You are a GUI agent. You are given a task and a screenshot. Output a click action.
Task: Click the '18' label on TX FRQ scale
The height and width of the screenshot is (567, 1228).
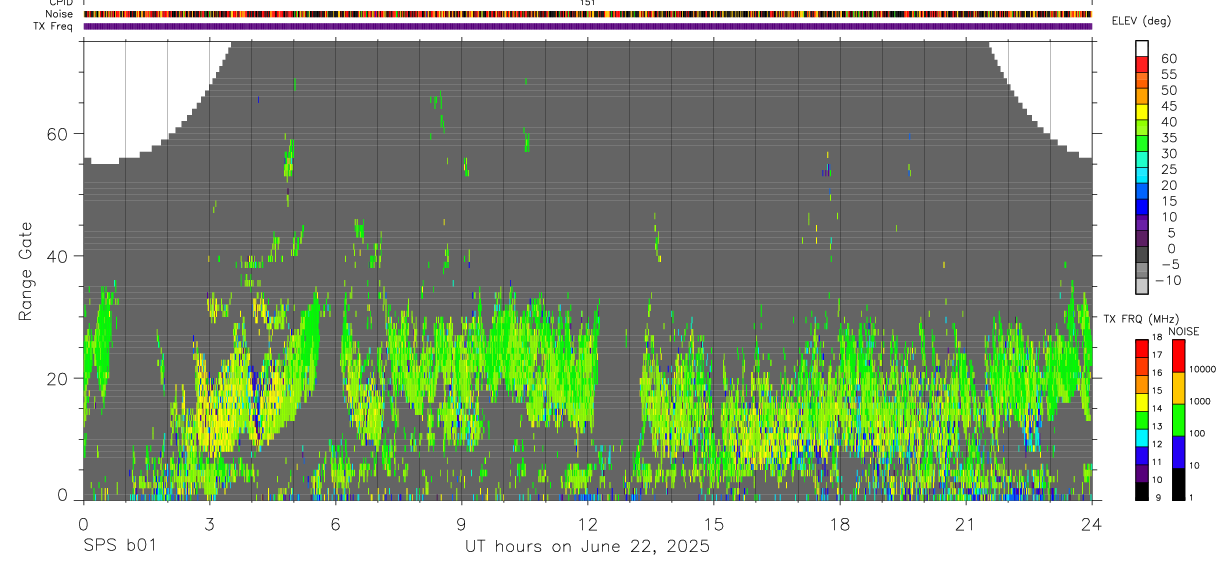pyautogui.click(x=1158, y=337)
